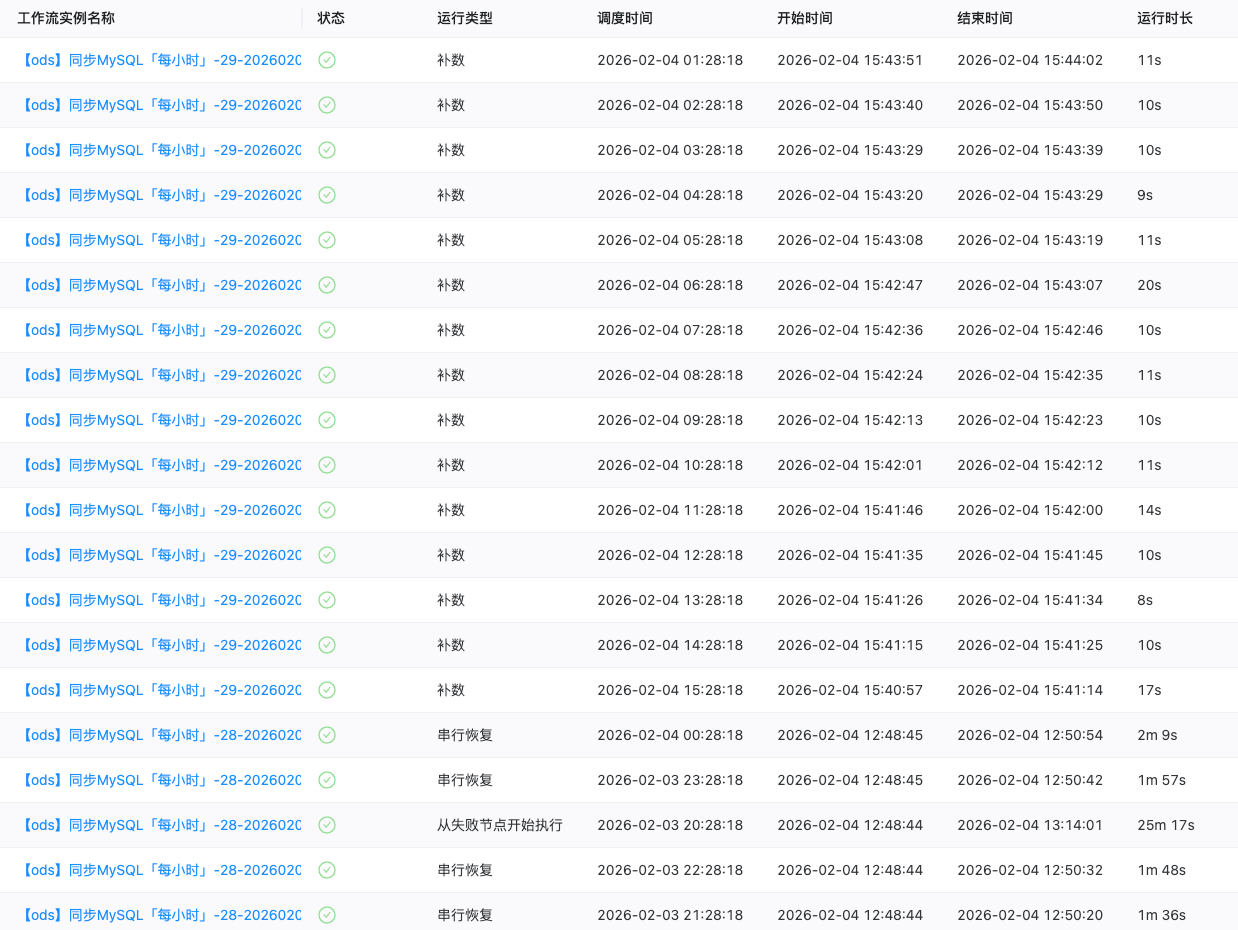The width and height of the screenshot is (1238, 930).
Task: Select start time 2026-02-04 15:43:51 cell
Action: pos(850,60)
